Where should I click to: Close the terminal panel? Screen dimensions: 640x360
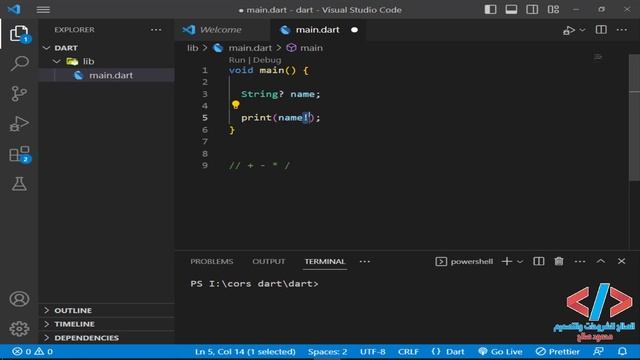click(621, 261)
